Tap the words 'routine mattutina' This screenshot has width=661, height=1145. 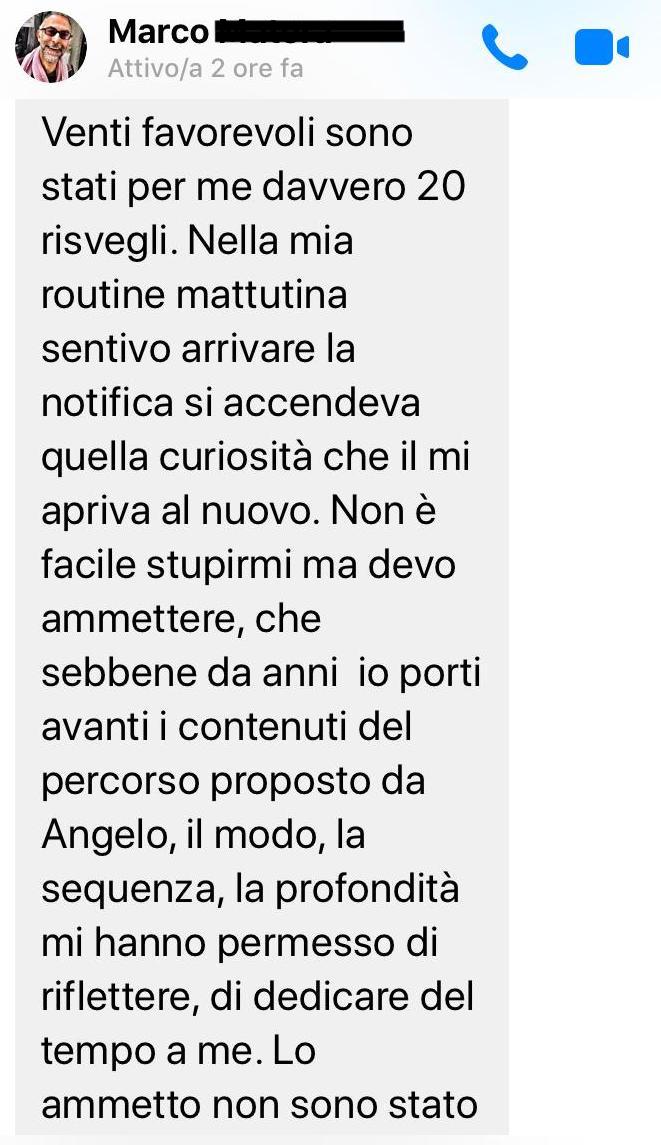click(194, 295)
